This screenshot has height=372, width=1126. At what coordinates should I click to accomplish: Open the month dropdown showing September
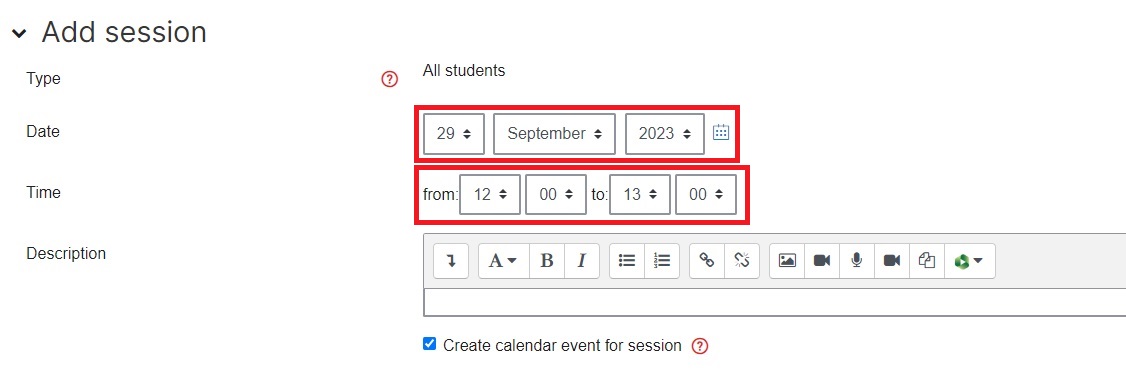point(554,134)
